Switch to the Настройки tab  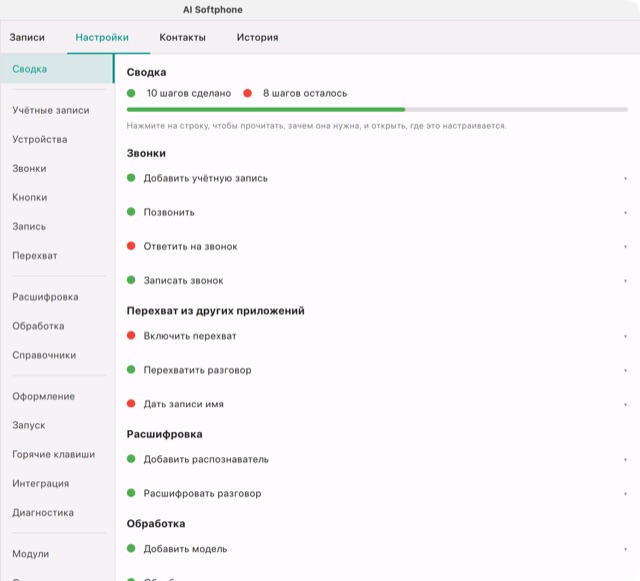pos(102,37)
